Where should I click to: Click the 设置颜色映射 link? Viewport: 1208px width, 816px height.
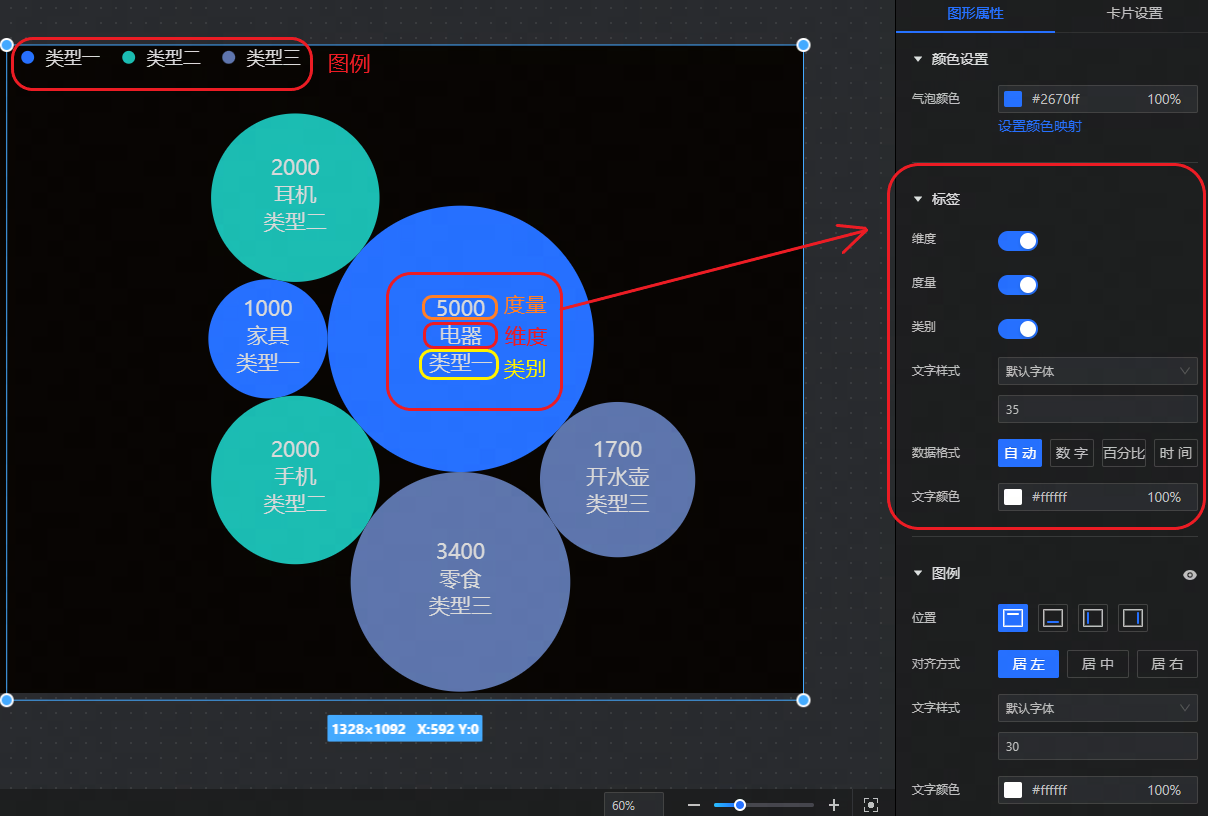(1040, 127)
